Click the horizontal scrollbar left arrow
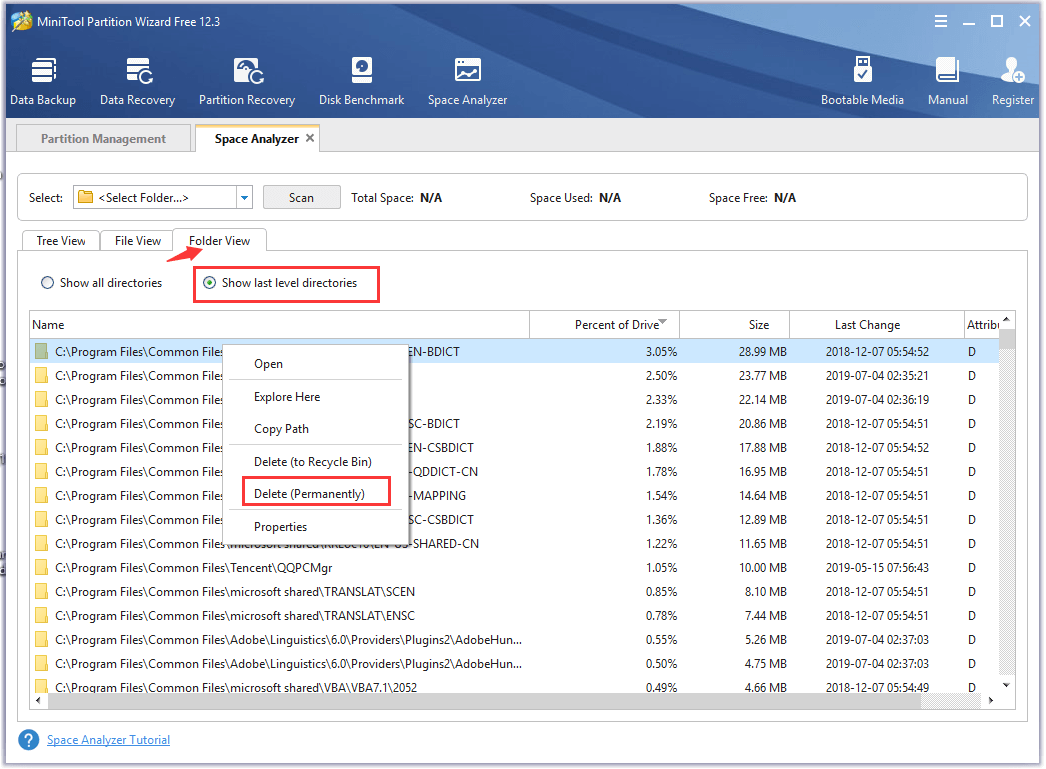The width and height of the screenshot is (1046, 769). tap(38, 700)
